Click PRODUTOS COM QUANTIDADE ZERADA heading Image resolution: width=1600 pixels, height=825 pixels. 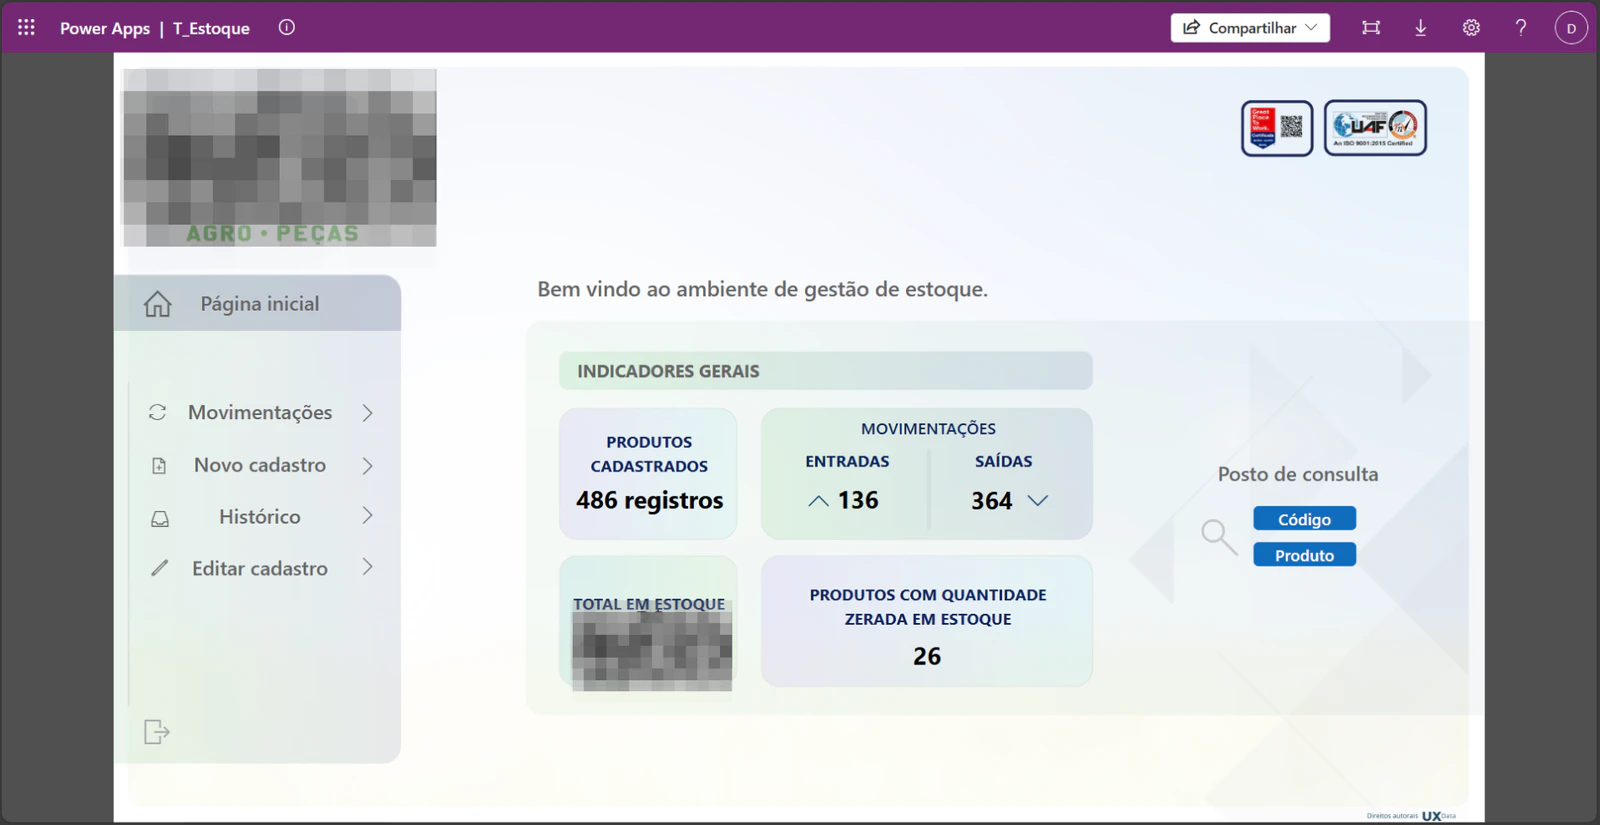928,607
